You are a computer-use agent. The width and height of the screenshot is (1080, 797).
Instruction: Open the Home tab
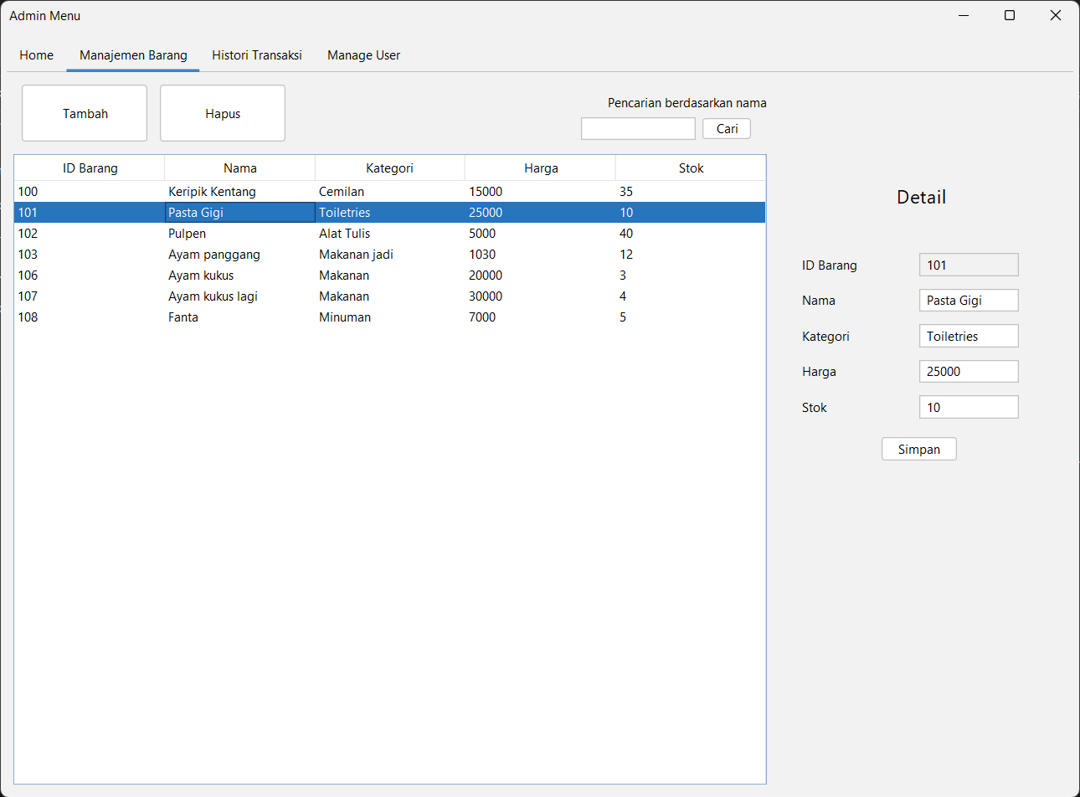(36, 55)
